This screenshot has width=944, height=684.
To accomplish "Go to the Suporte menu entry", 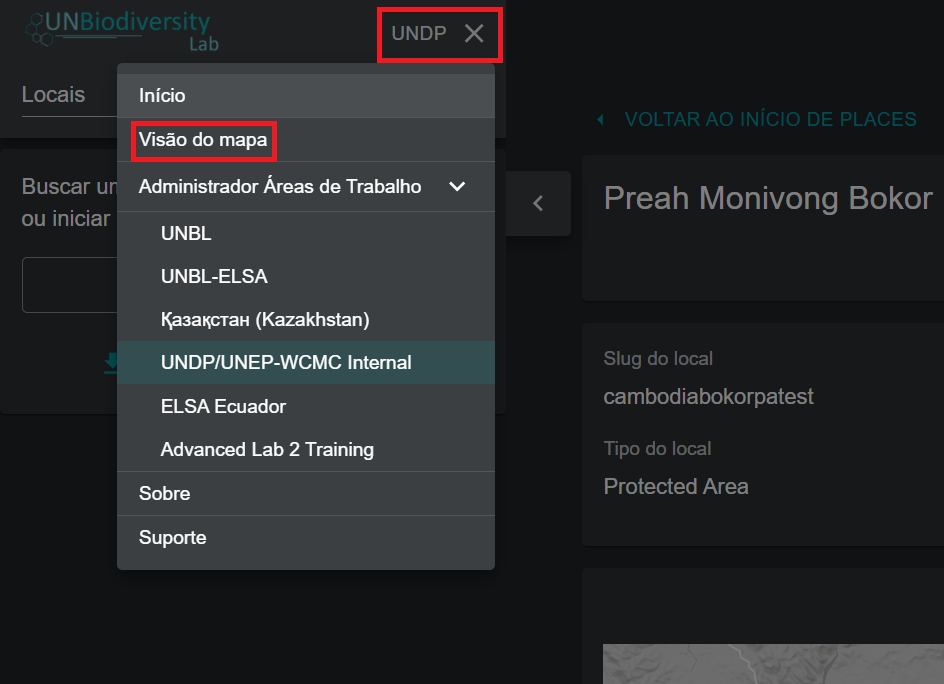I will tap(172, 538).
